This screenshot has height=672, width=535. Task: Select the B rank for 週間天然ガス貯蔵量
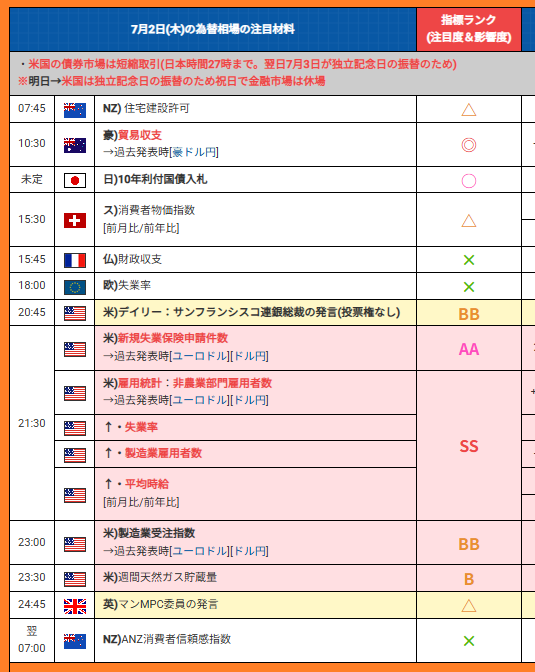point(469,579)
